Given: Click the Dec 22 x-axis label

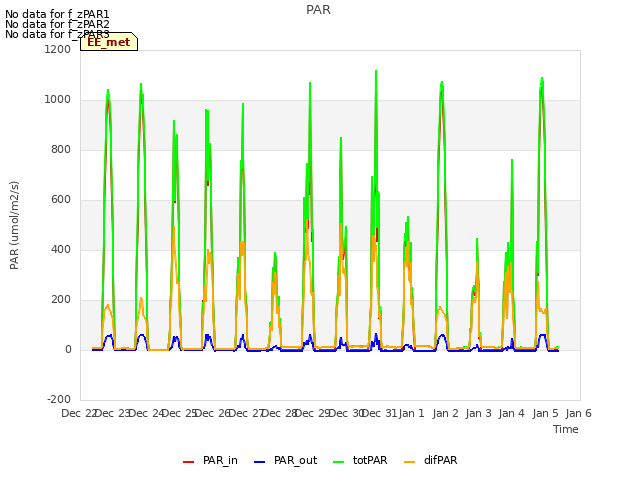Looking at the screenshot, I should pos(78,413).
